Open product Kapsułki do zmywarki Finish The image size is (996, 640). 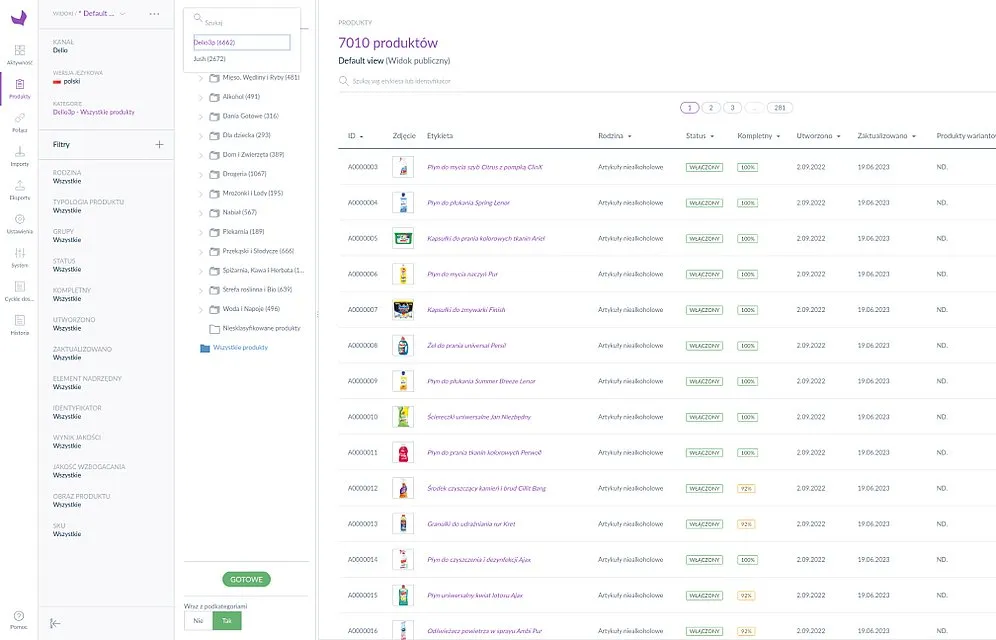tap(466, 310)
